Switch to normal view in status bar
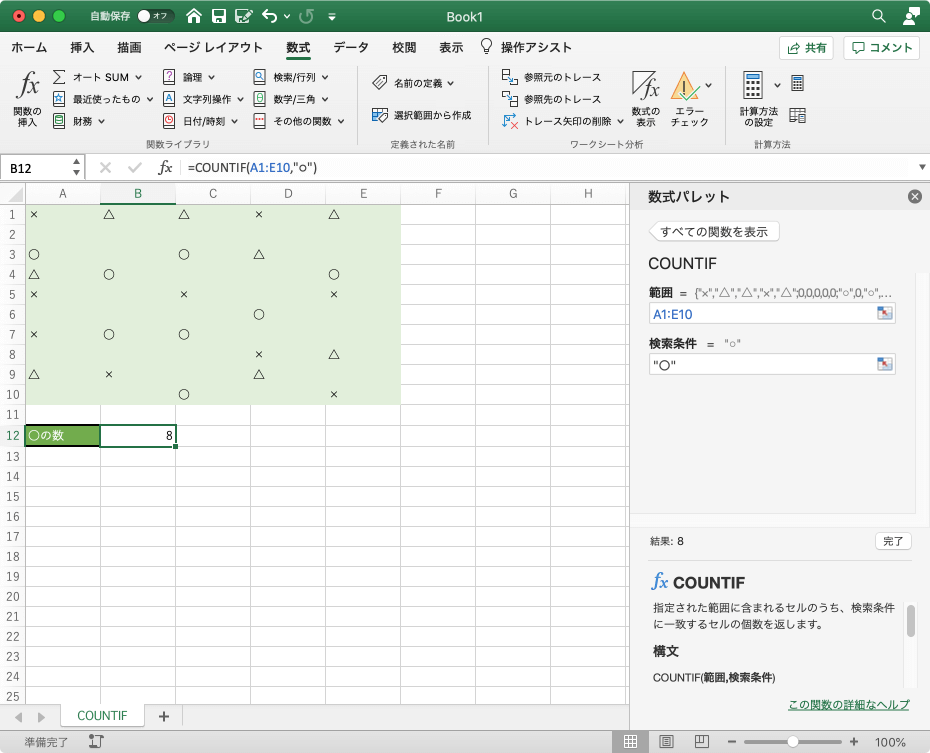 pos(630,741)
